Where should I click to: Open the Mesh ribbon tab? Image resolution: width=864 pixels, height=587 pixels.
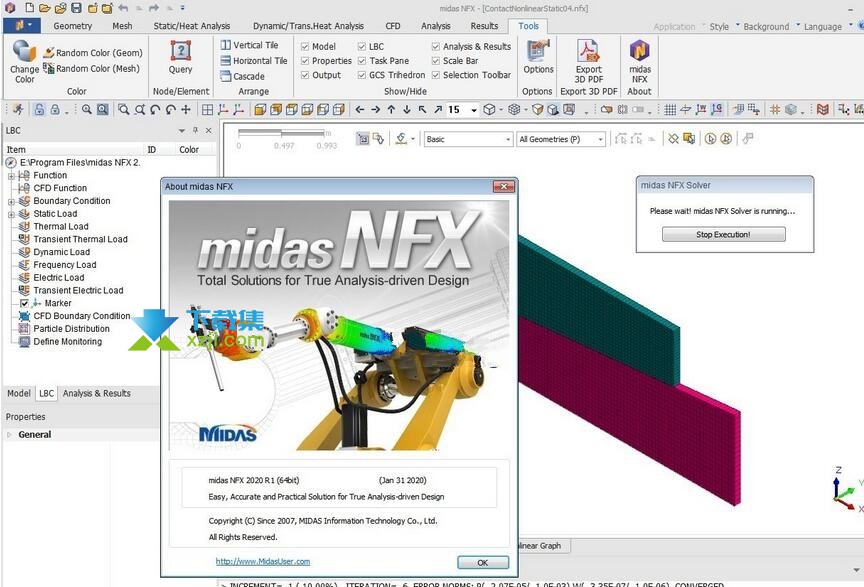[122, 26]
